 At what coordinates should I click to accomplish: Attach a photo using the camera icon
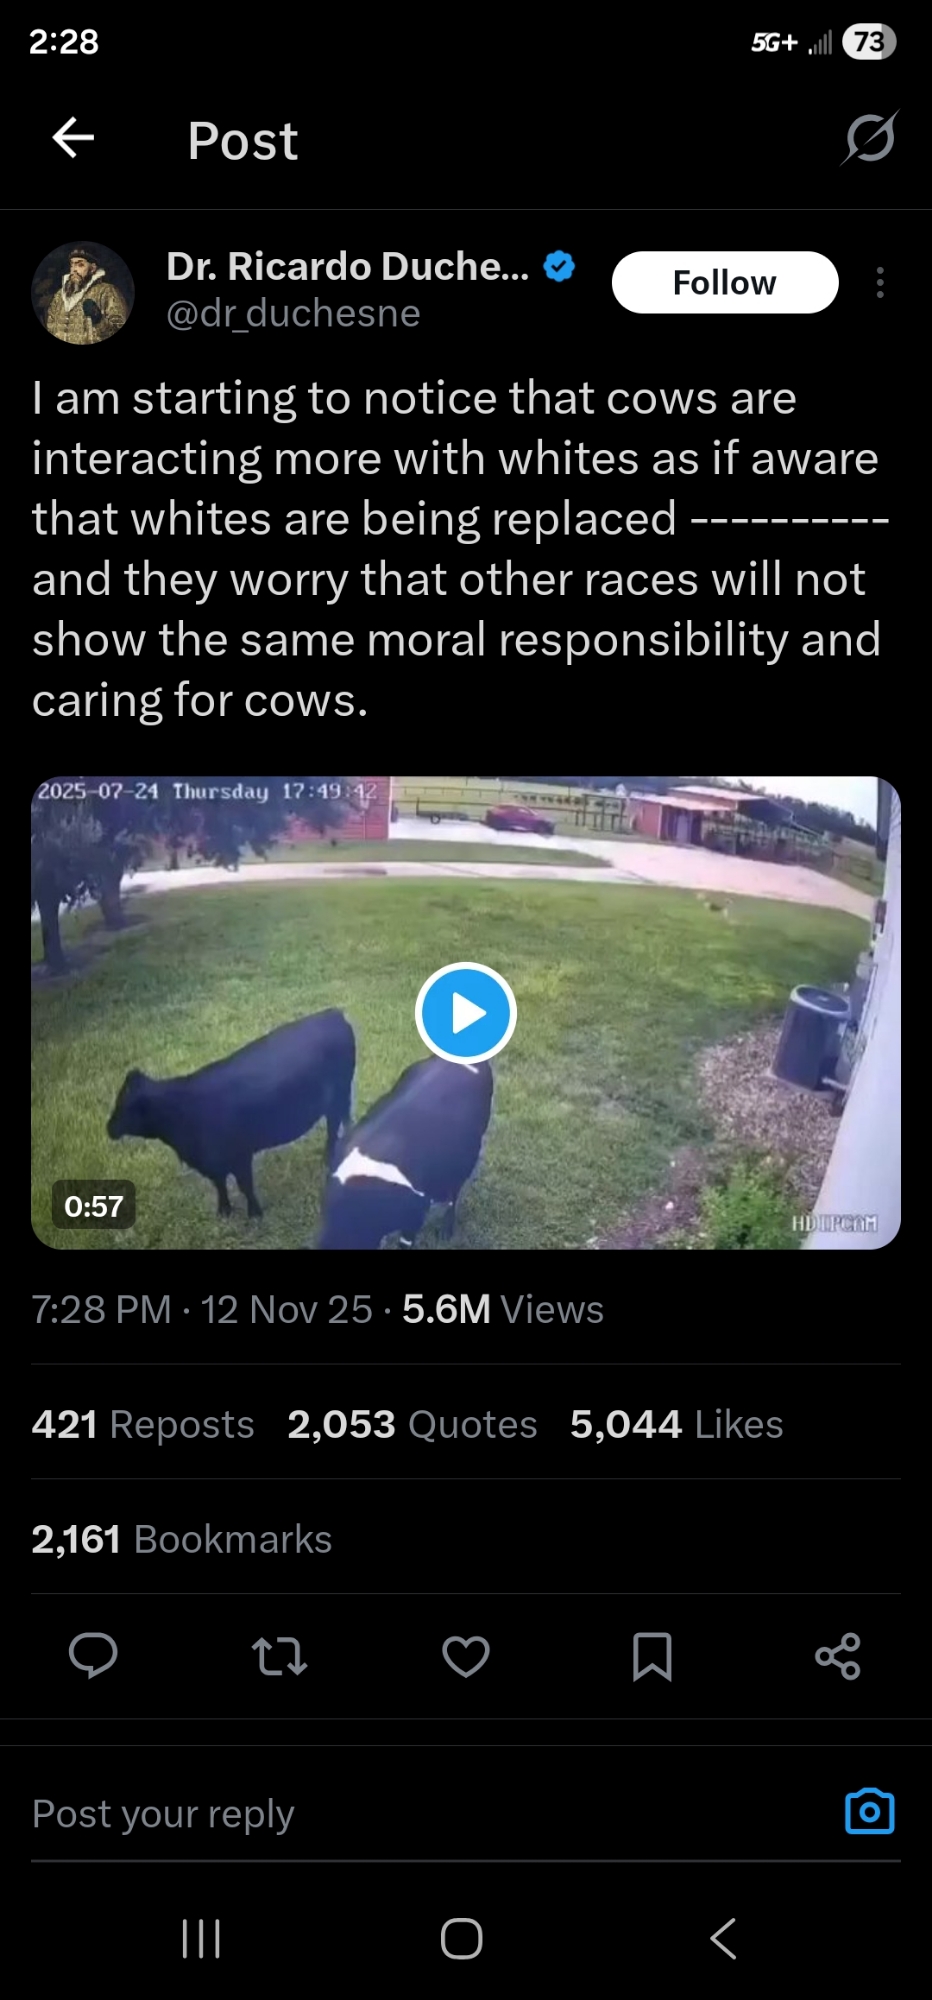coord(870,1812)
